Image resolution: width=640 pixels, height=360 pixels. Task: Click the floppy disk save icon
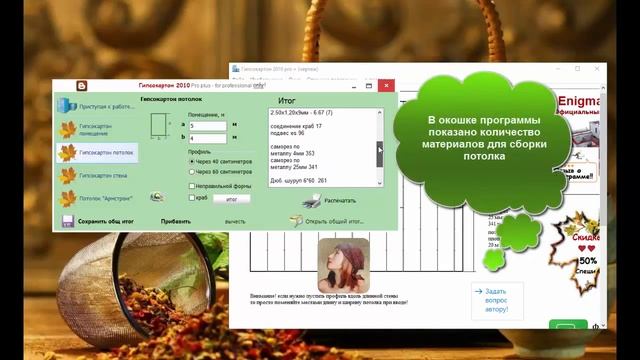click(68, 221)
